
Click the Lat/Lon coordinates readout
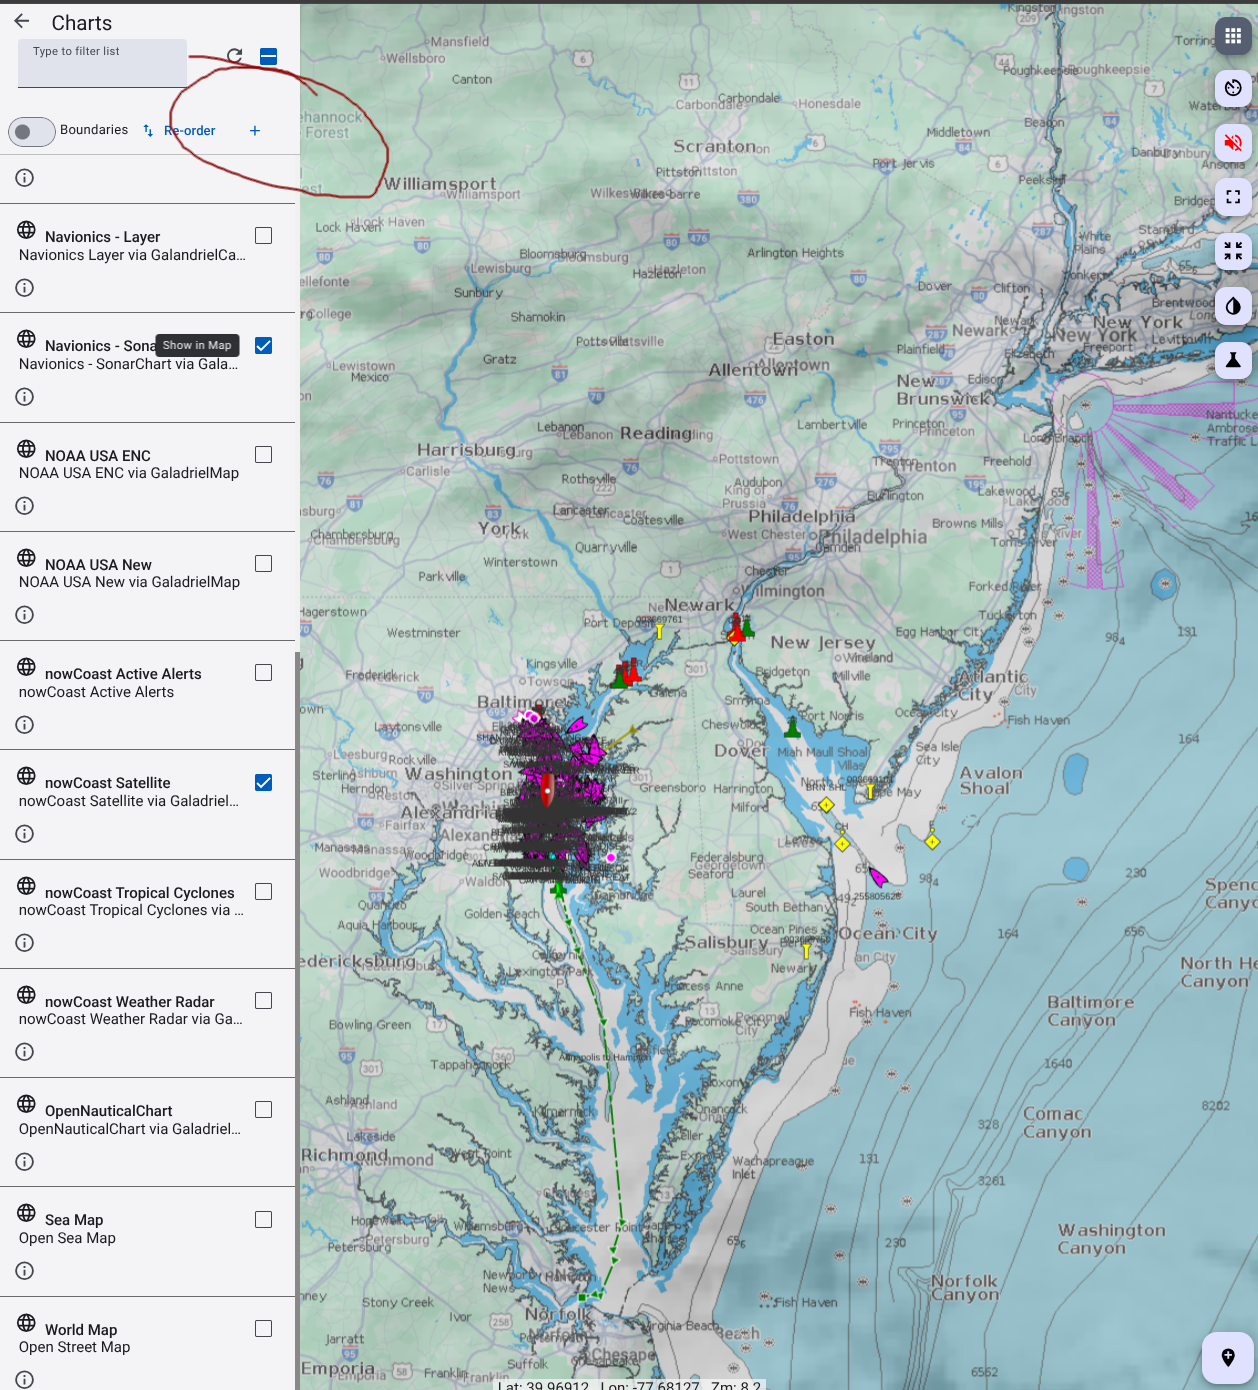point(630,1384)
